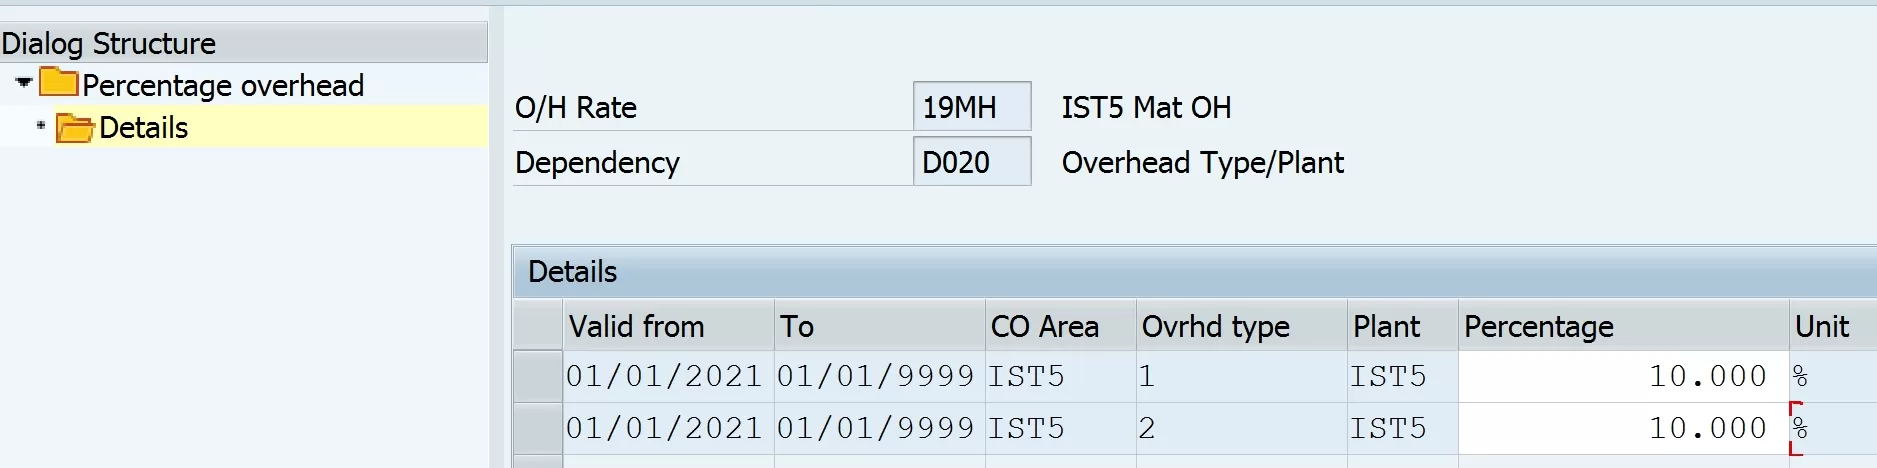Select row with Ovrhd type 2
The width and height of the screenshot is (1877, 468).
tap(538, 429)
